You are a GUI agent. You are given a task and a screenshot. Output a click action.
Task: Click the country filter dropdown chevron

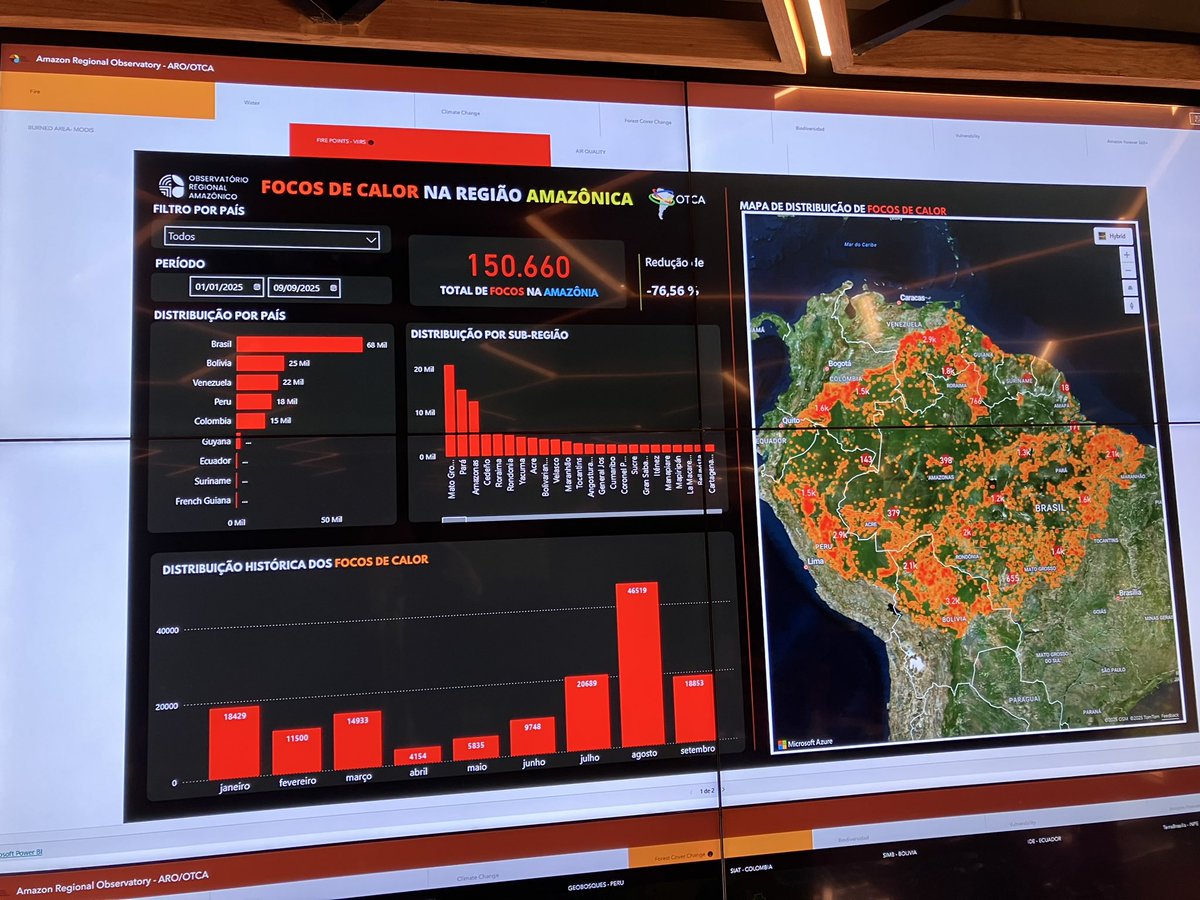[371, 240]
